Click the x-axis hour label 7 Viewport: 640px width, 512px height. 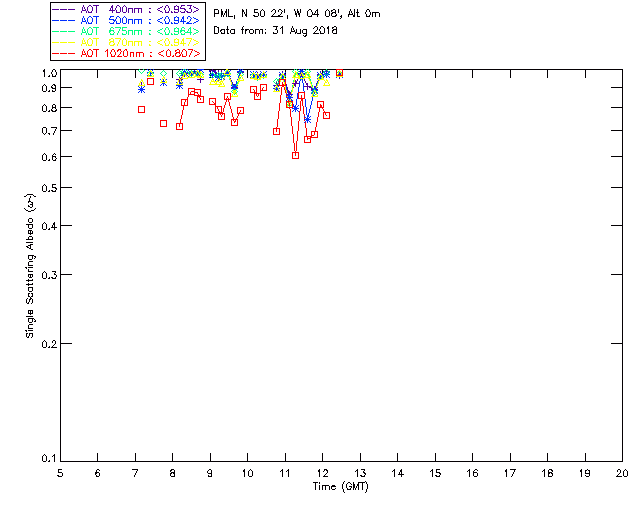click(135, 473)
